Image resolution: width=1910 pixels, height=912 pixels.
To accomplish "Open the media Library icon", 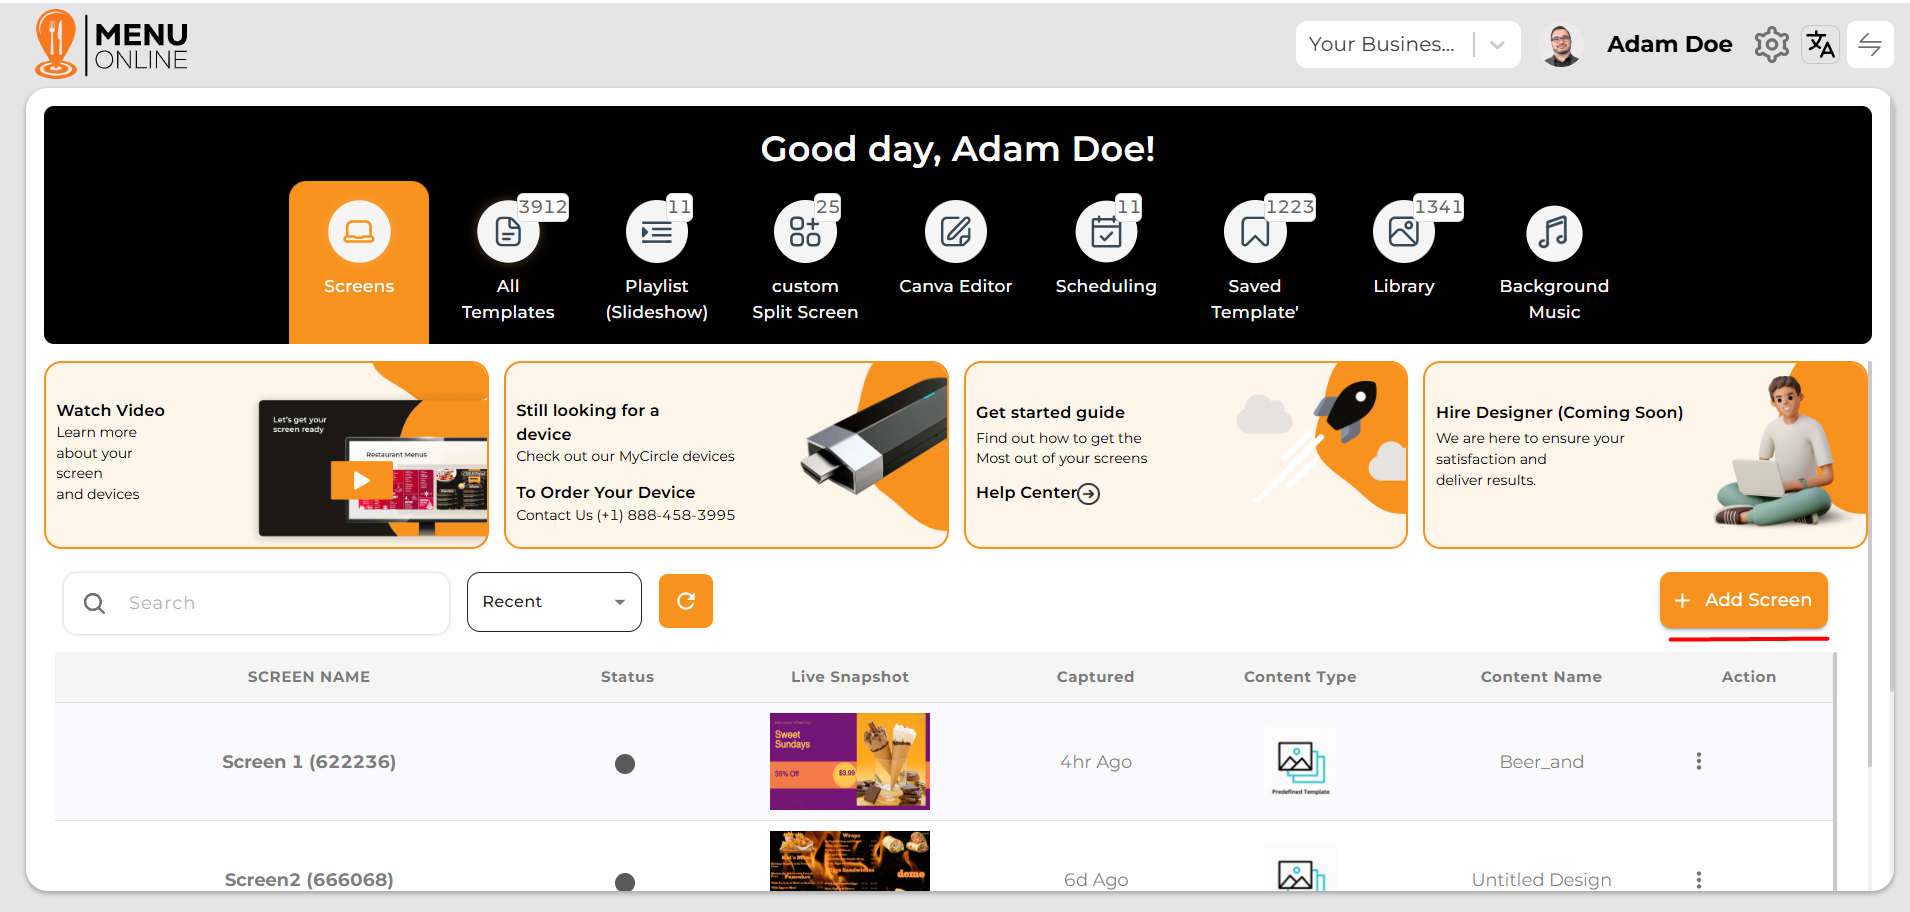I will click(1403, 233).
